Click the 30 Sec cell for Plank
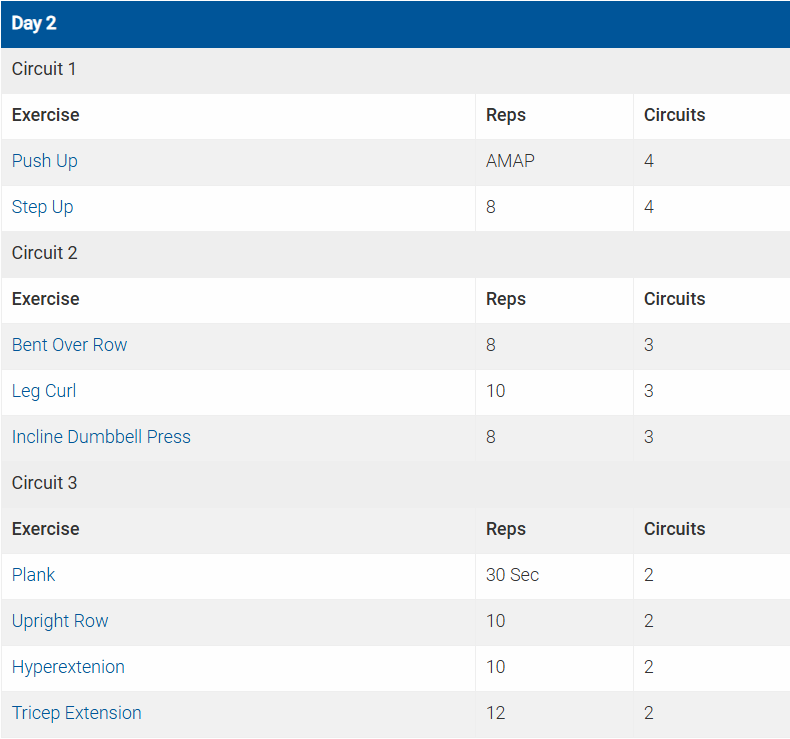Screen dimensions: 790x739 (512, 575)
